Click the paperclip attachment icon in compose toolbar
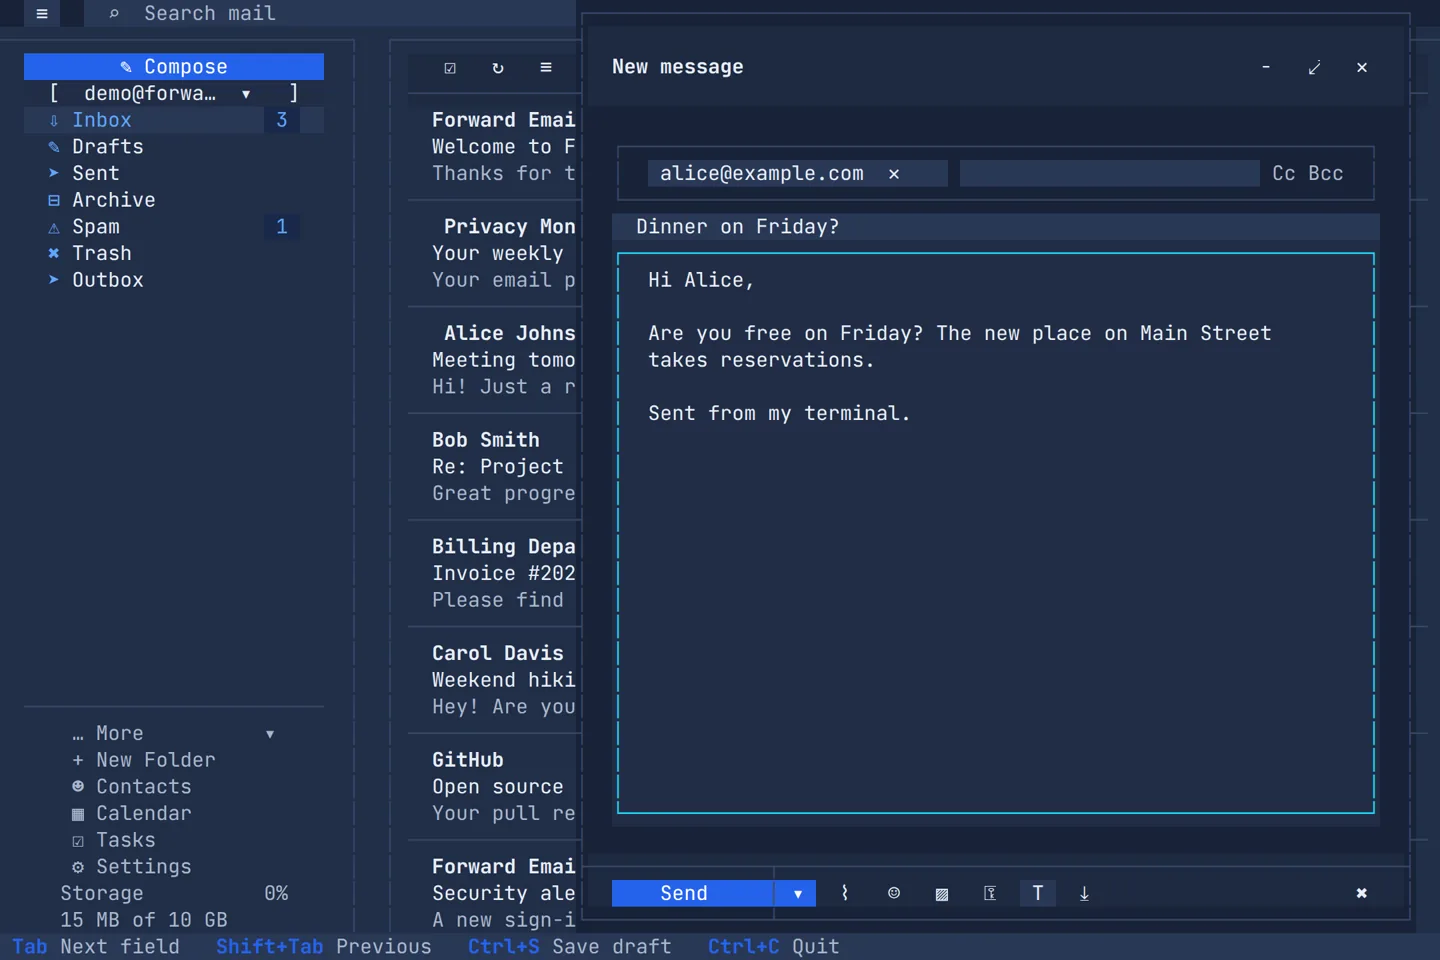This screenshot has width=1440, height=960. (845, 893)
